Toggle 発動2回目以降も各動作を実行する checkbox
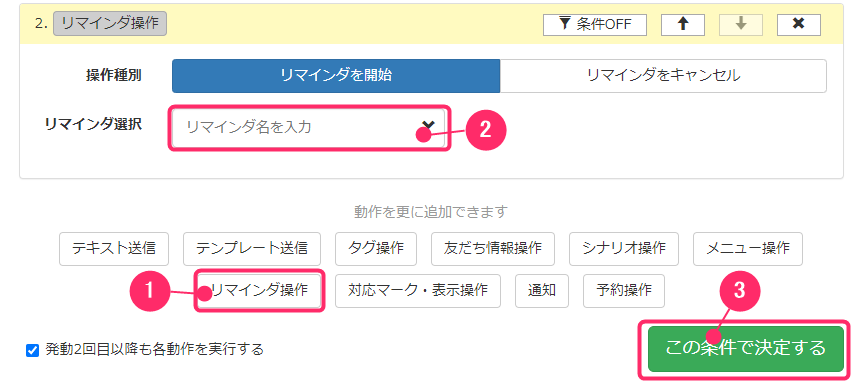 32,350
